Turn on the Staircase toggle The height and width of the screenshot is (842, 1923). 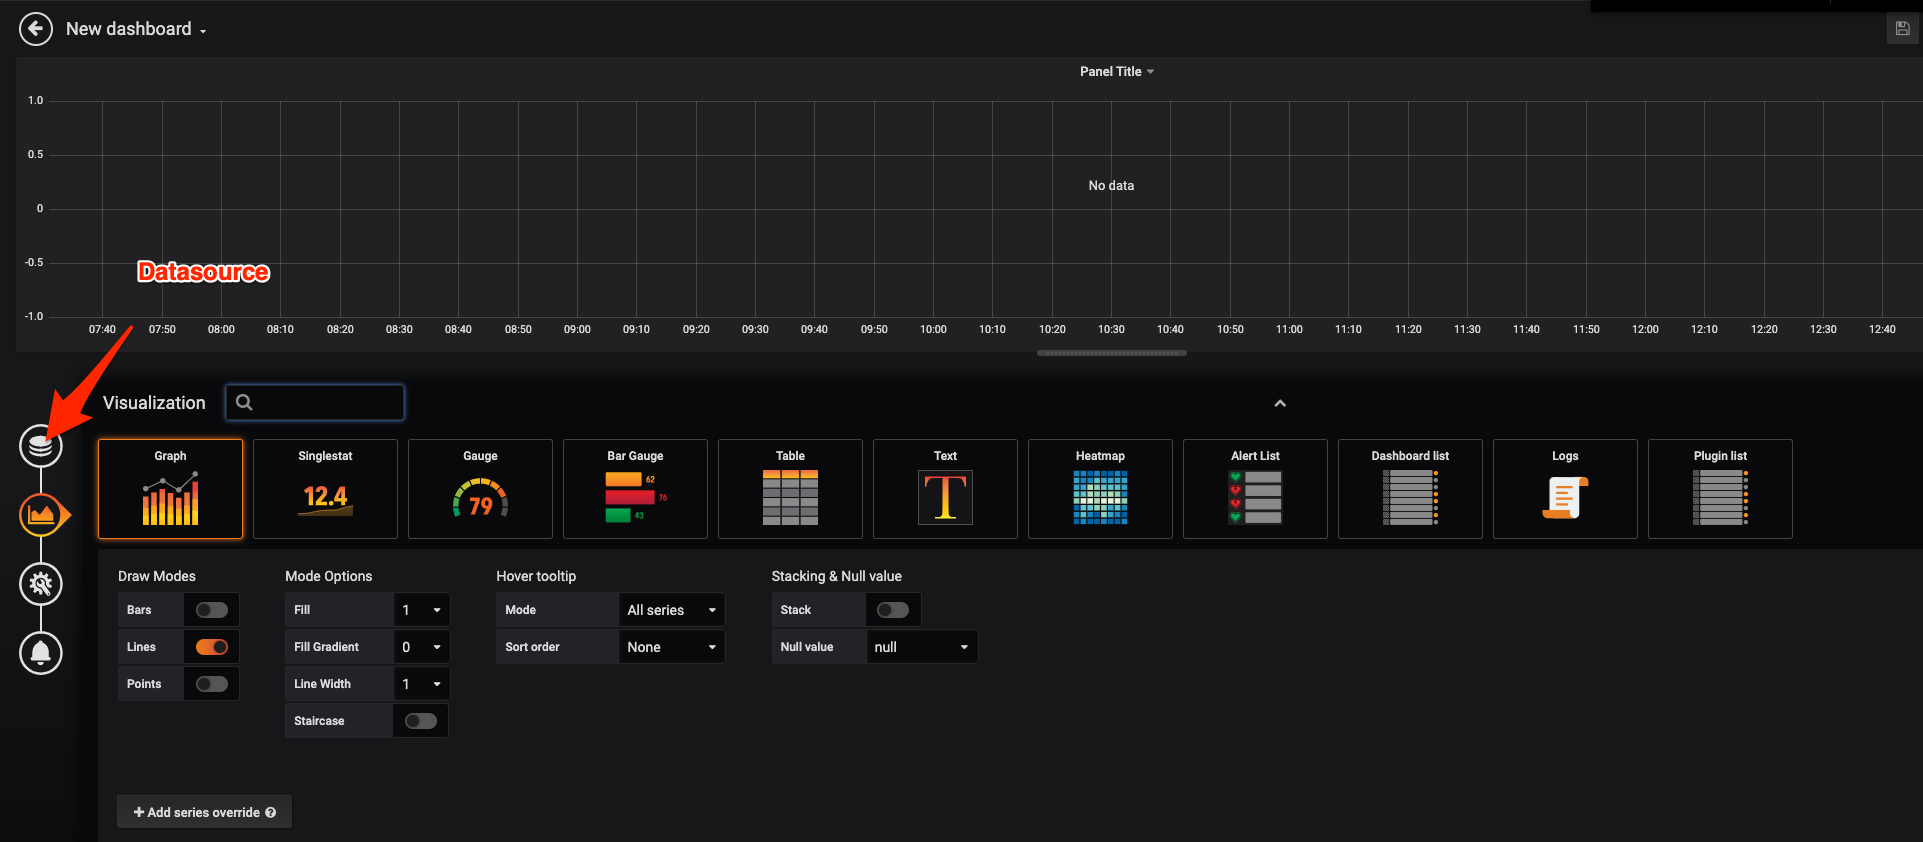click(420, 721)
